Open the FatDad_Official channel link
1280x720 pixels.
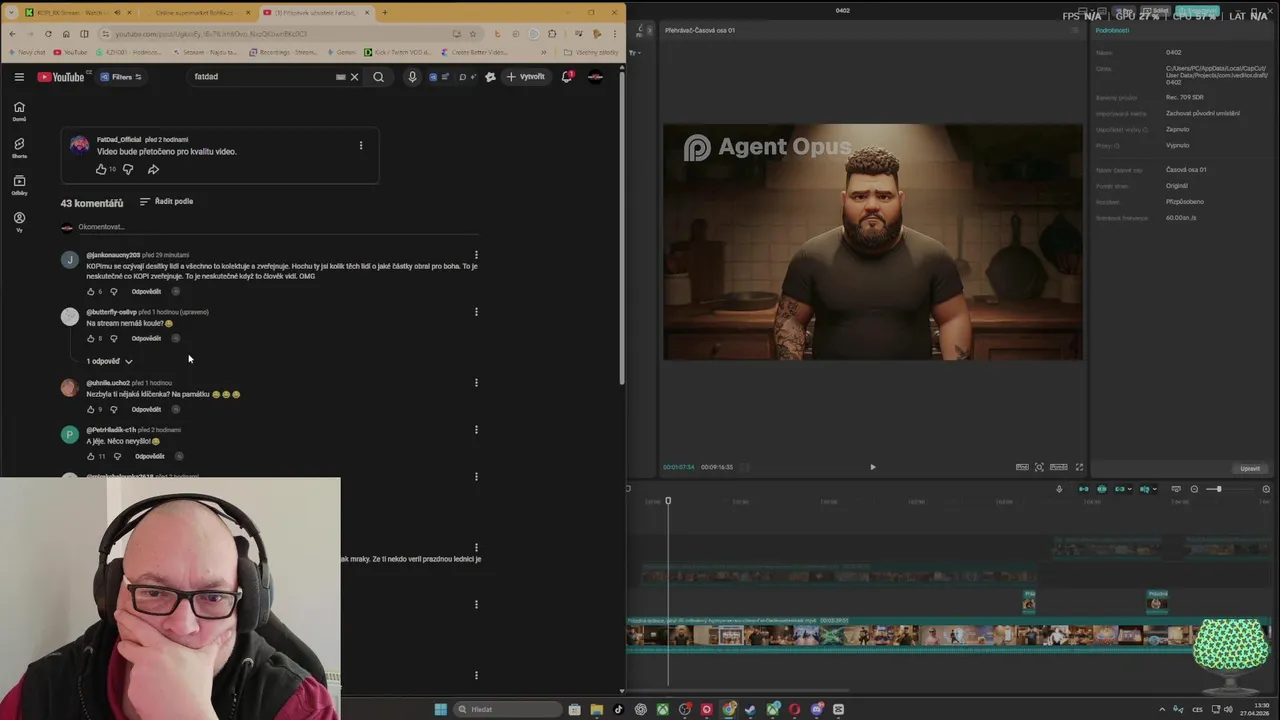[119, 139]
